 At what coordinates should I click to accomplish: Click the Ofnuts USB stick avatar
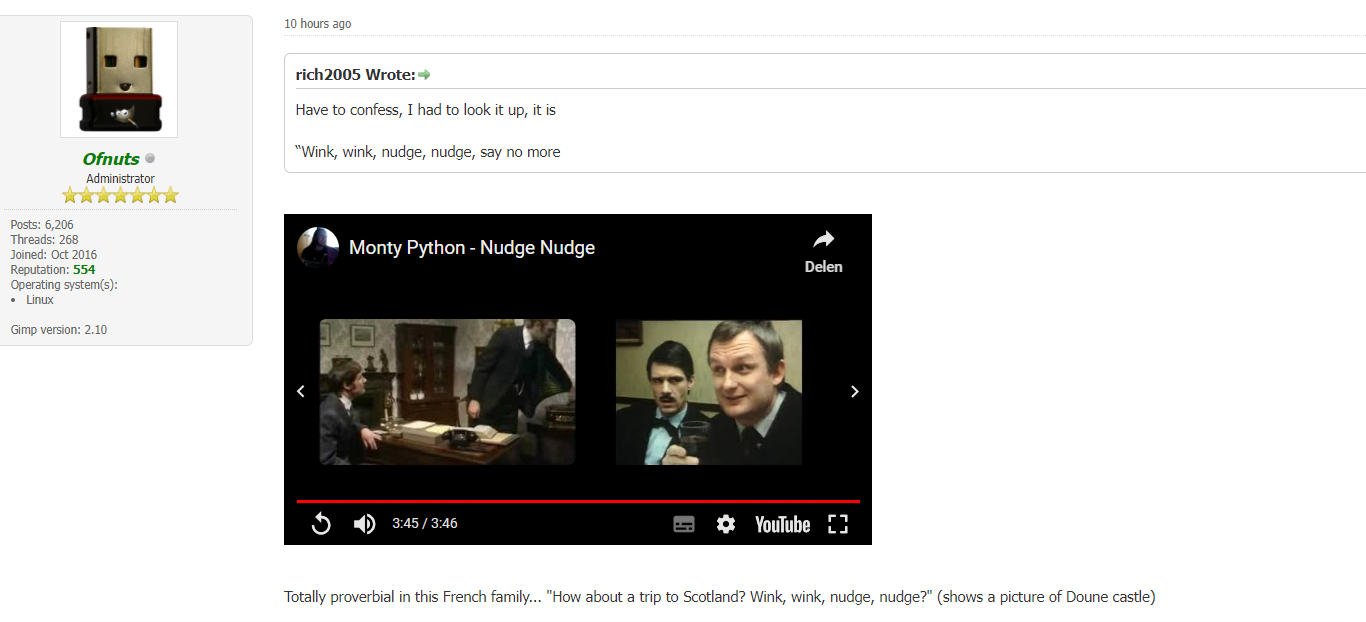click(x=119, y=79)
